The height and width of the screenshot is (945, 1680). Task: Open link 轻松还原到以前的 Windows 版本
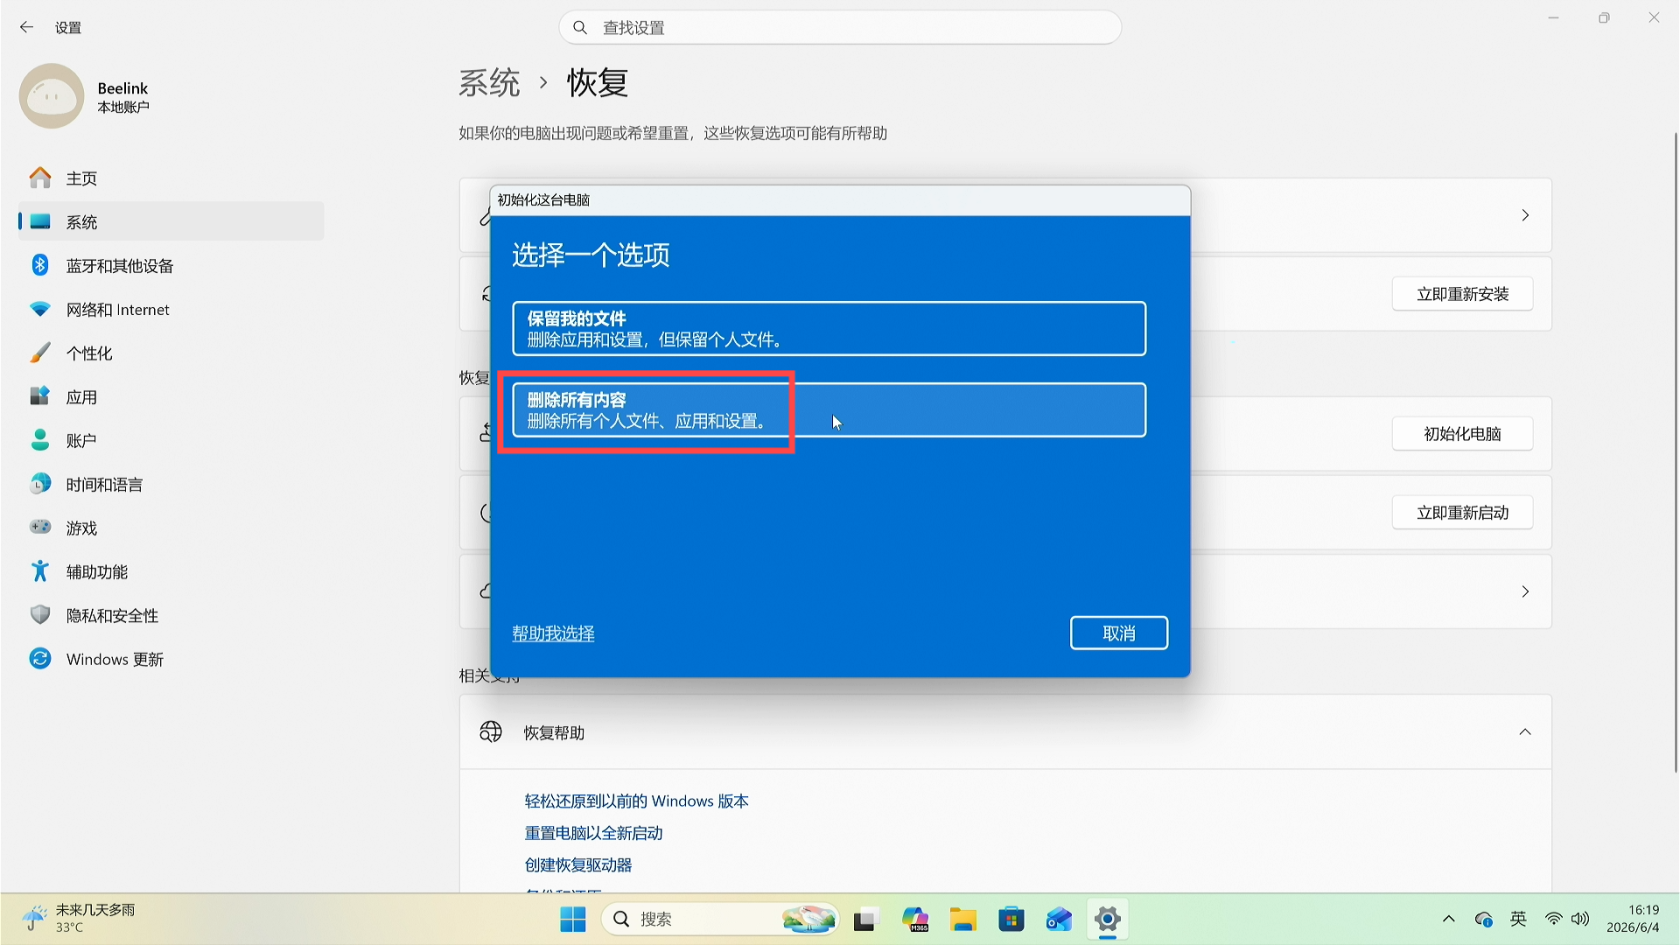point(636,801)
